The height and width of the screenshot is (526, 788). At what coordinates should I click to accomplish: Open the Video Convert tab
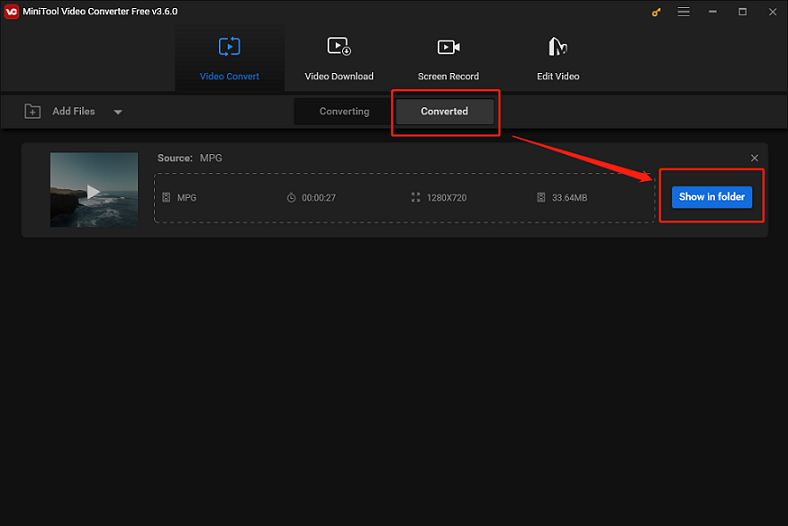[230, 58]
